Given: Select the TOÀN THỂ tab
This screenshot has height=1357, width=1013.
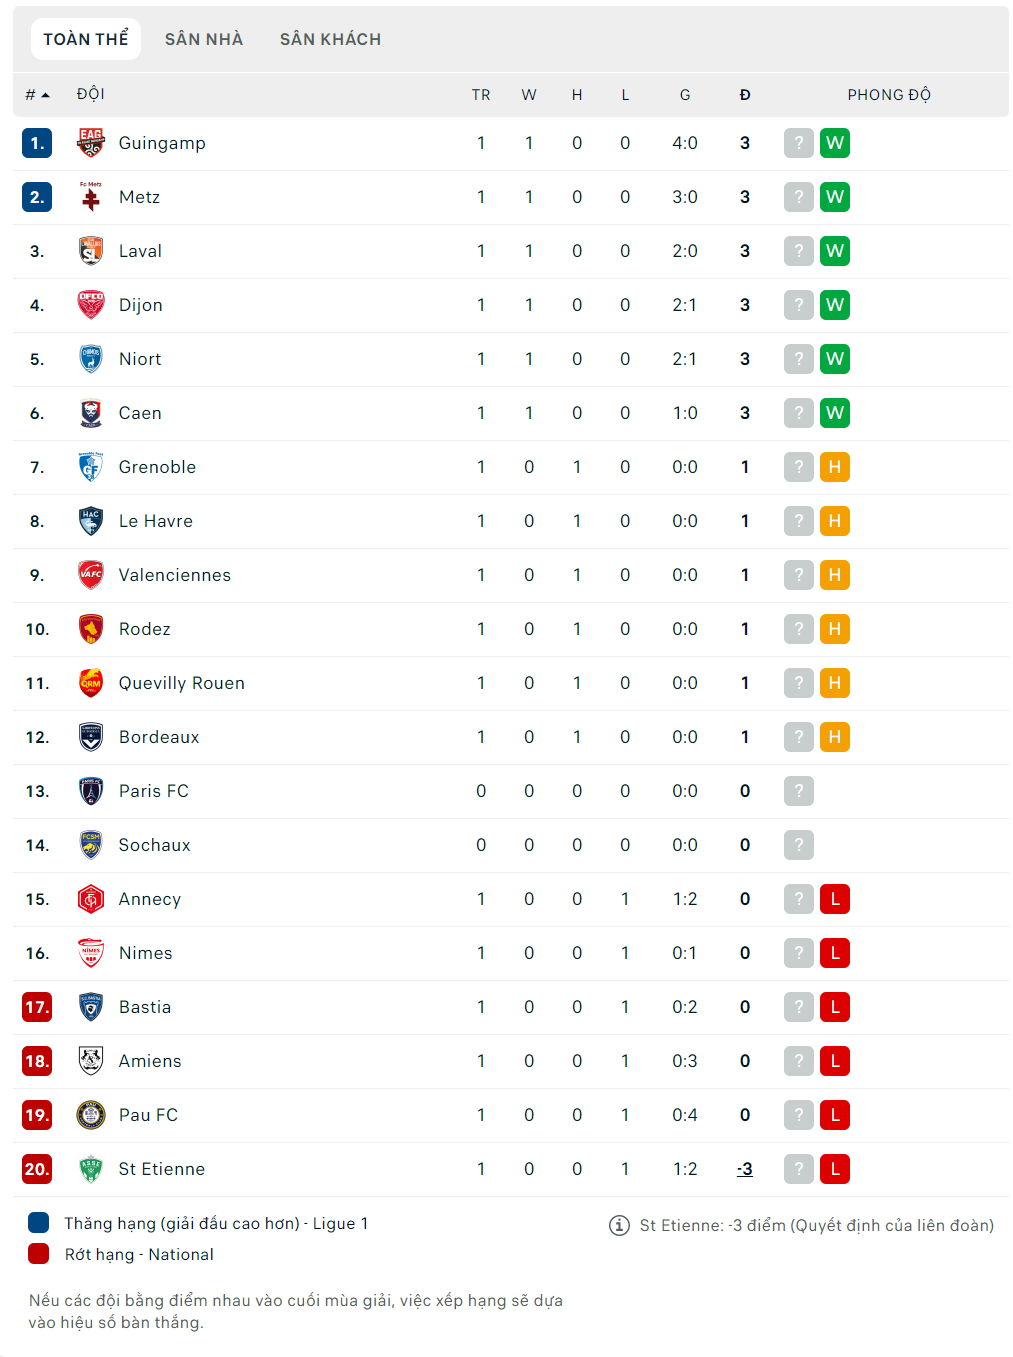Looking at the screenshot, I should pos(86,39).
